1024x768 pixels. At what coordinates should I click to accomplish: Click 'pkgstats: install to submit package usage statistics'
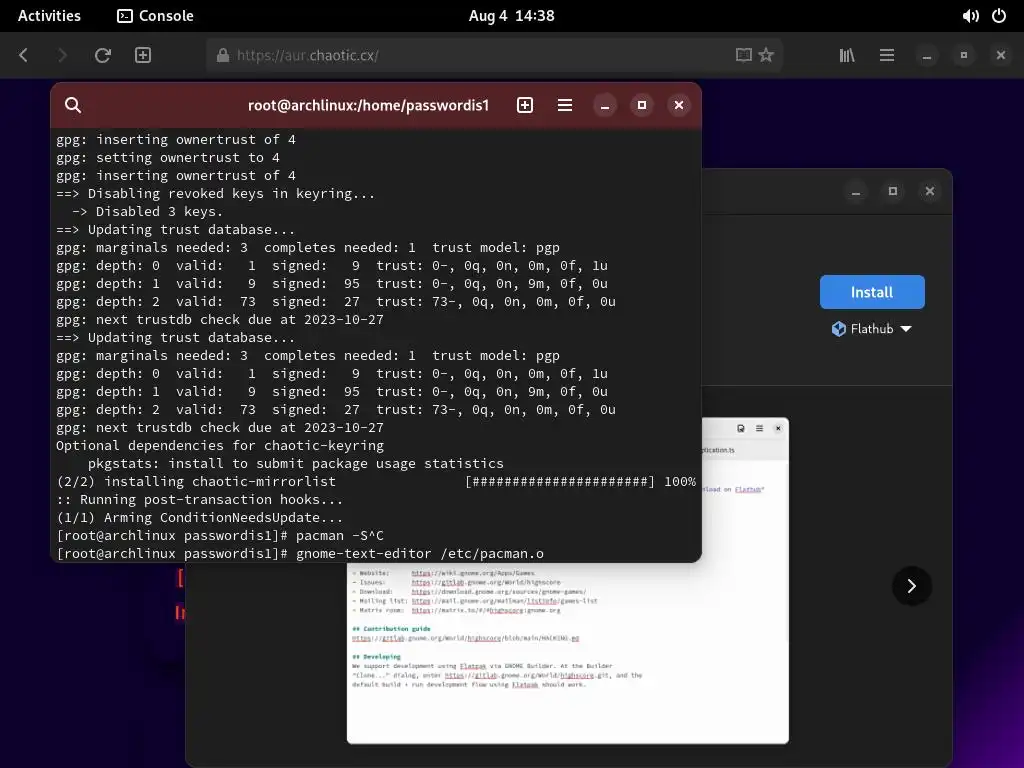296,464
